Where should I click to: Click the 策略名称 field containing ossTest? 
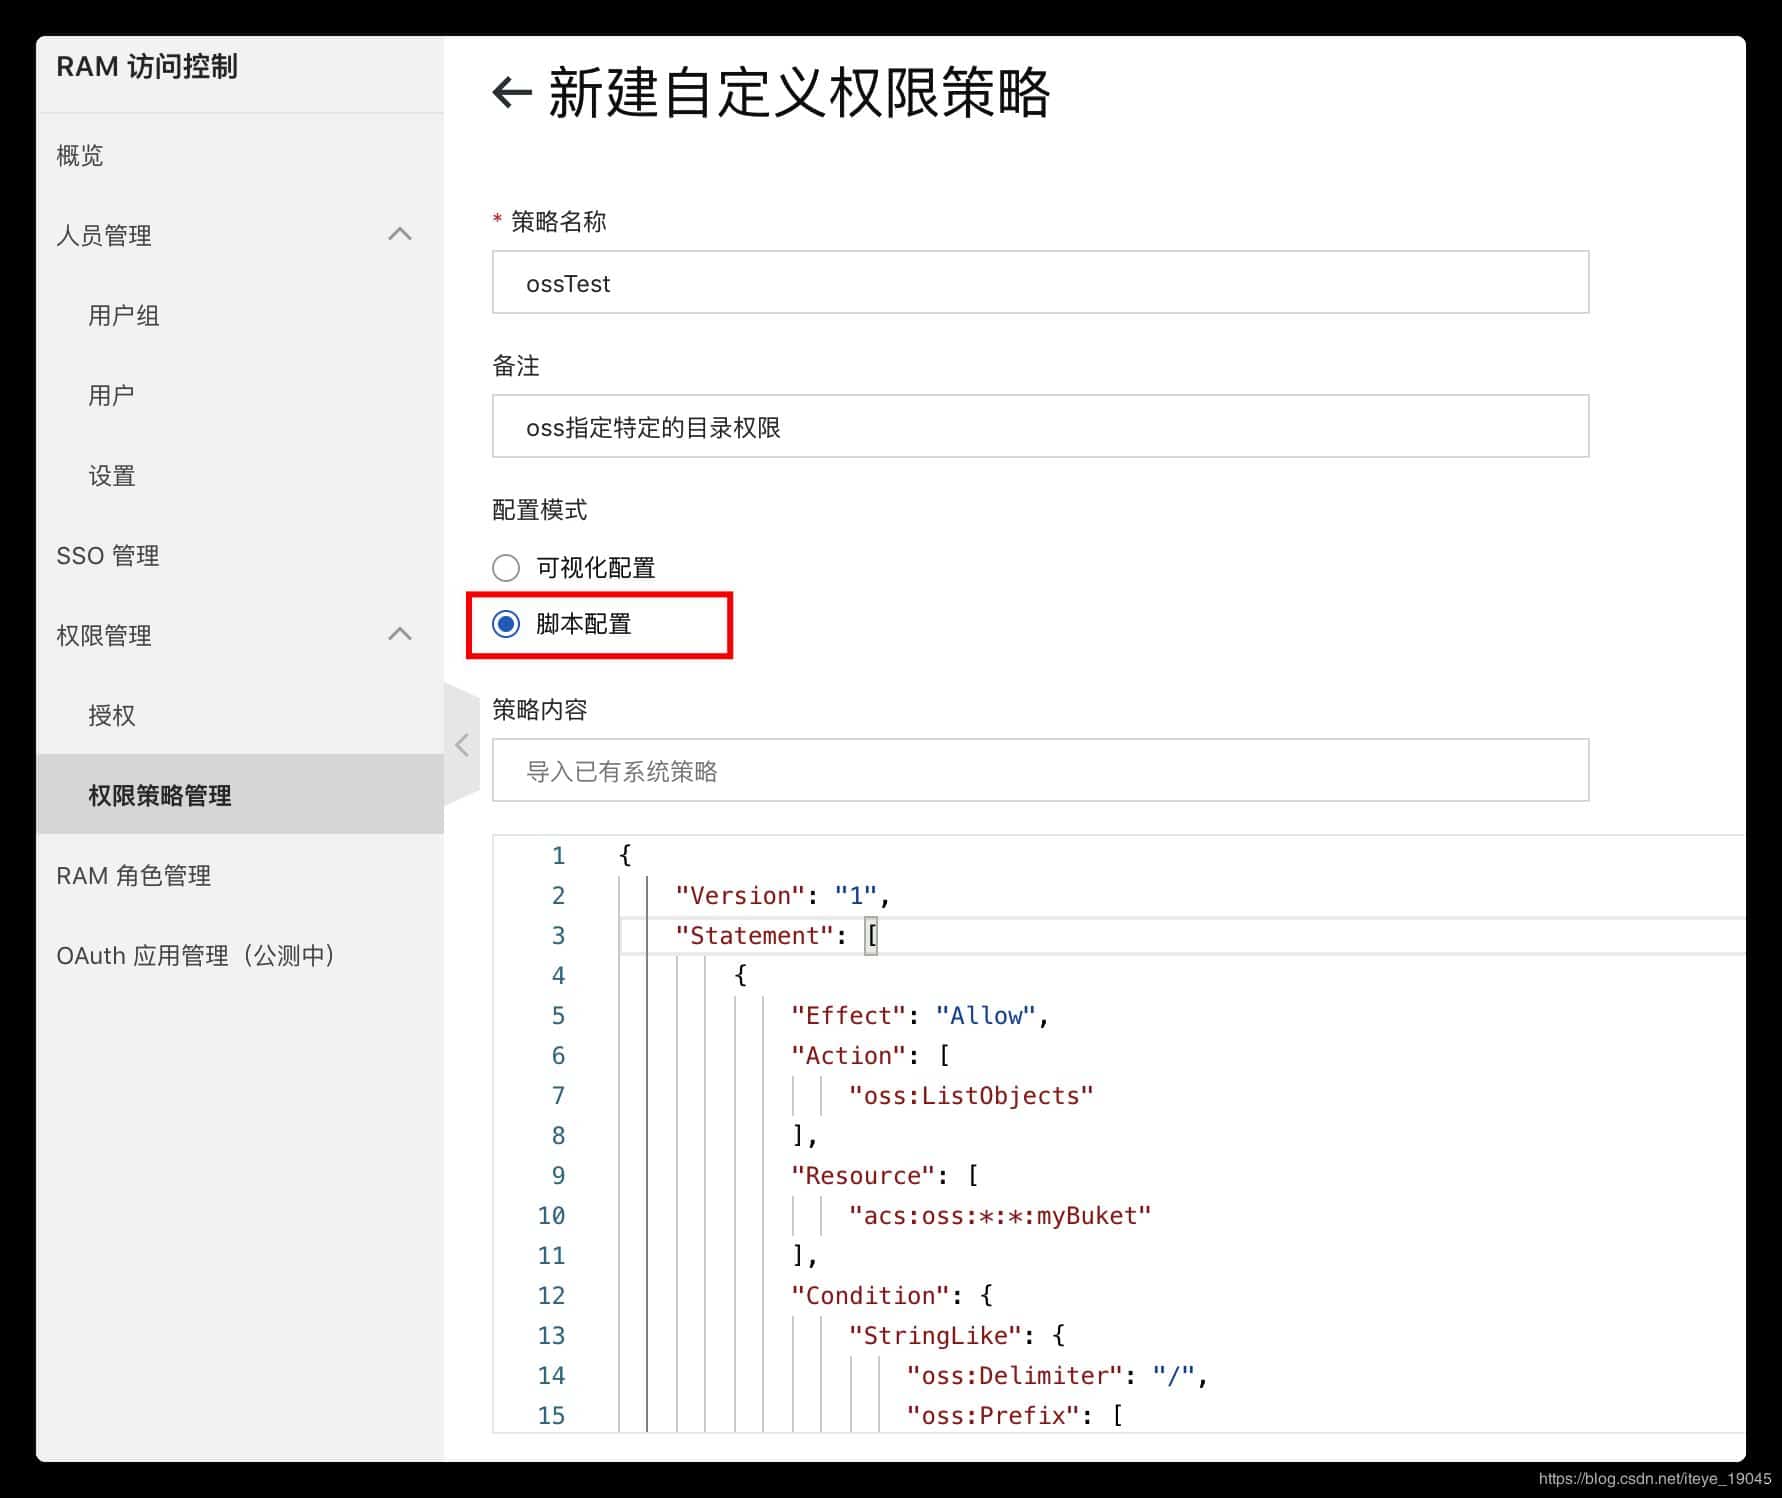pos(1040,282)
